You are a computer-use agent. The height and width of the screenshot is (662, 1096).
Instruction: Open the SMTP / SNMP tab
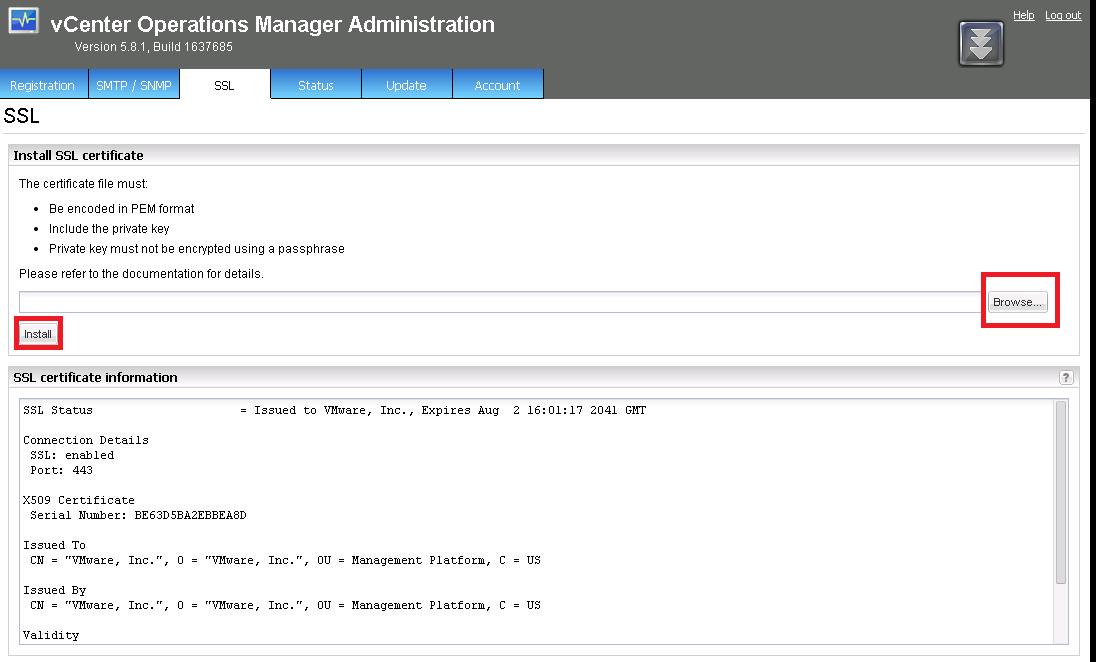pos(134,85)
